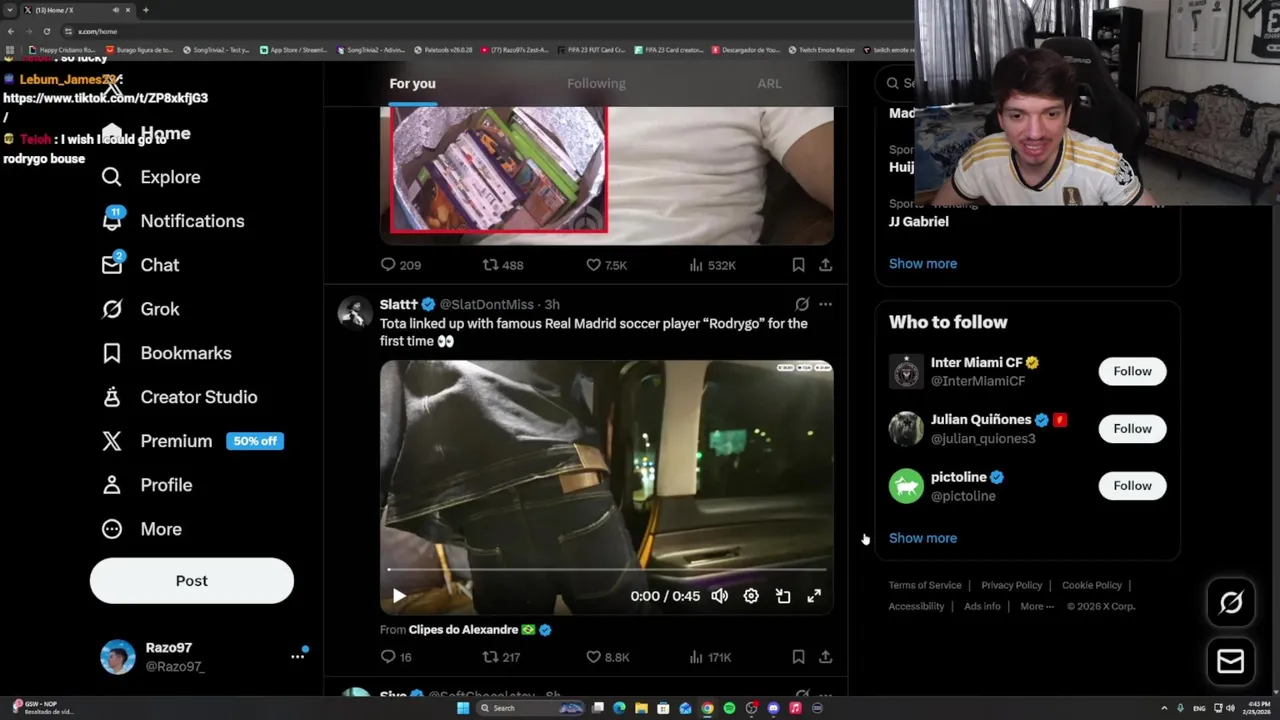
Task: Open Slatt's profile avatar
Action: coord(355,312)
